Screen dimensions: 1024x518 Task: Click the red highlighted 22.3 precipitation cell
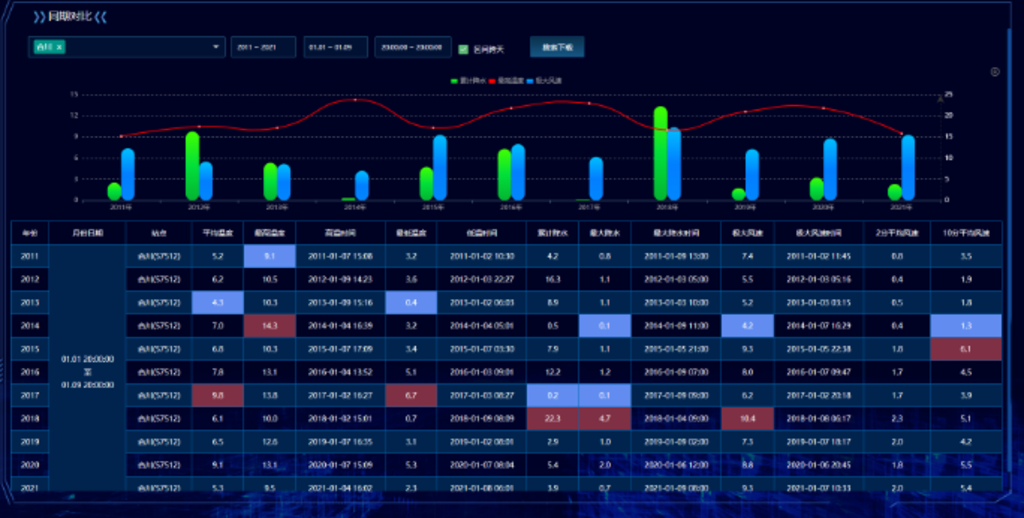click(552, 418)
